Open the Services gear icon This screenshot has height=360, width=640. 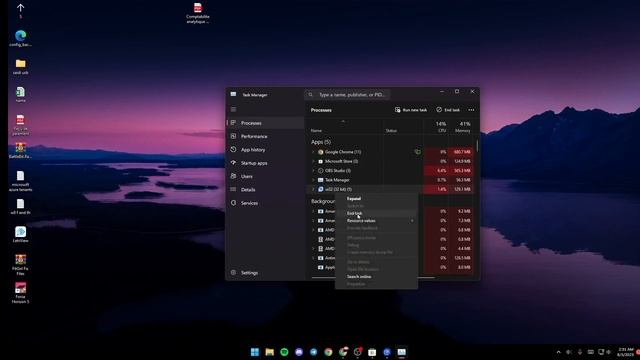233,203
